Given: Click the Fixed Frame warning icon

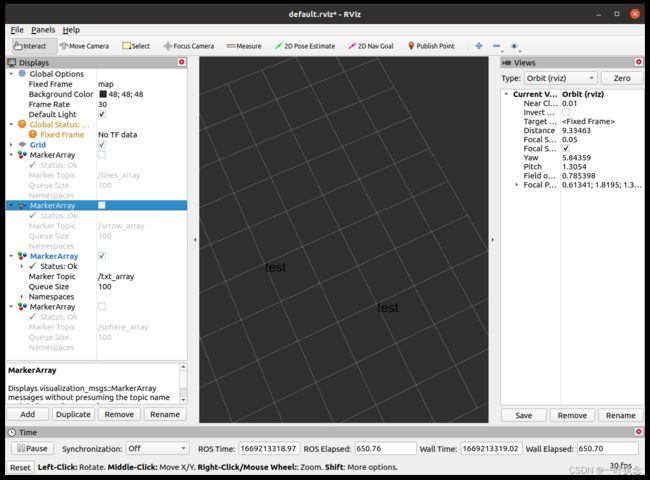Looking at the screenshot, I should coord(33,134).
